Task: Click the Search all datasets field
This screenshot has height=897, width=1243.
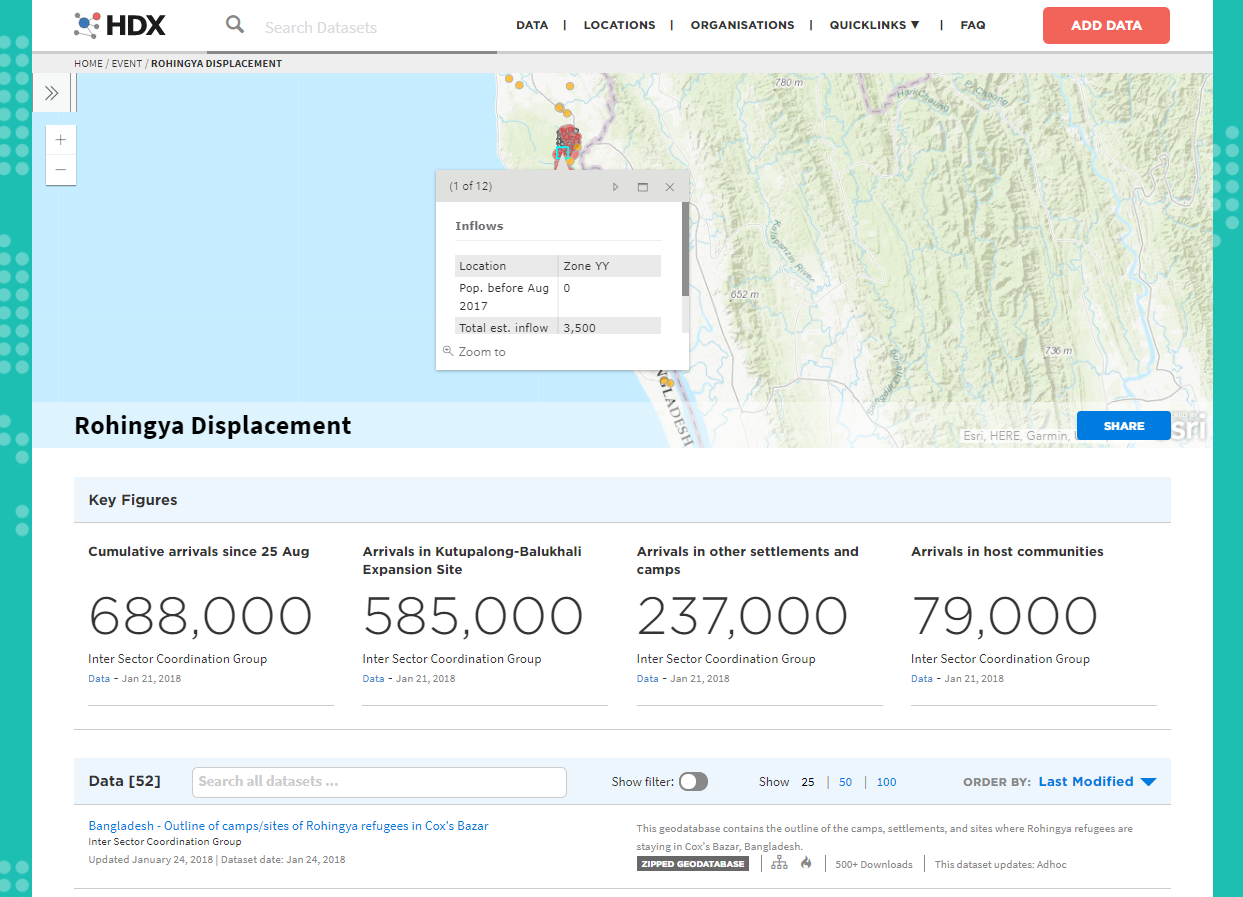Action: pyautogui.click(x=379, y=782)
